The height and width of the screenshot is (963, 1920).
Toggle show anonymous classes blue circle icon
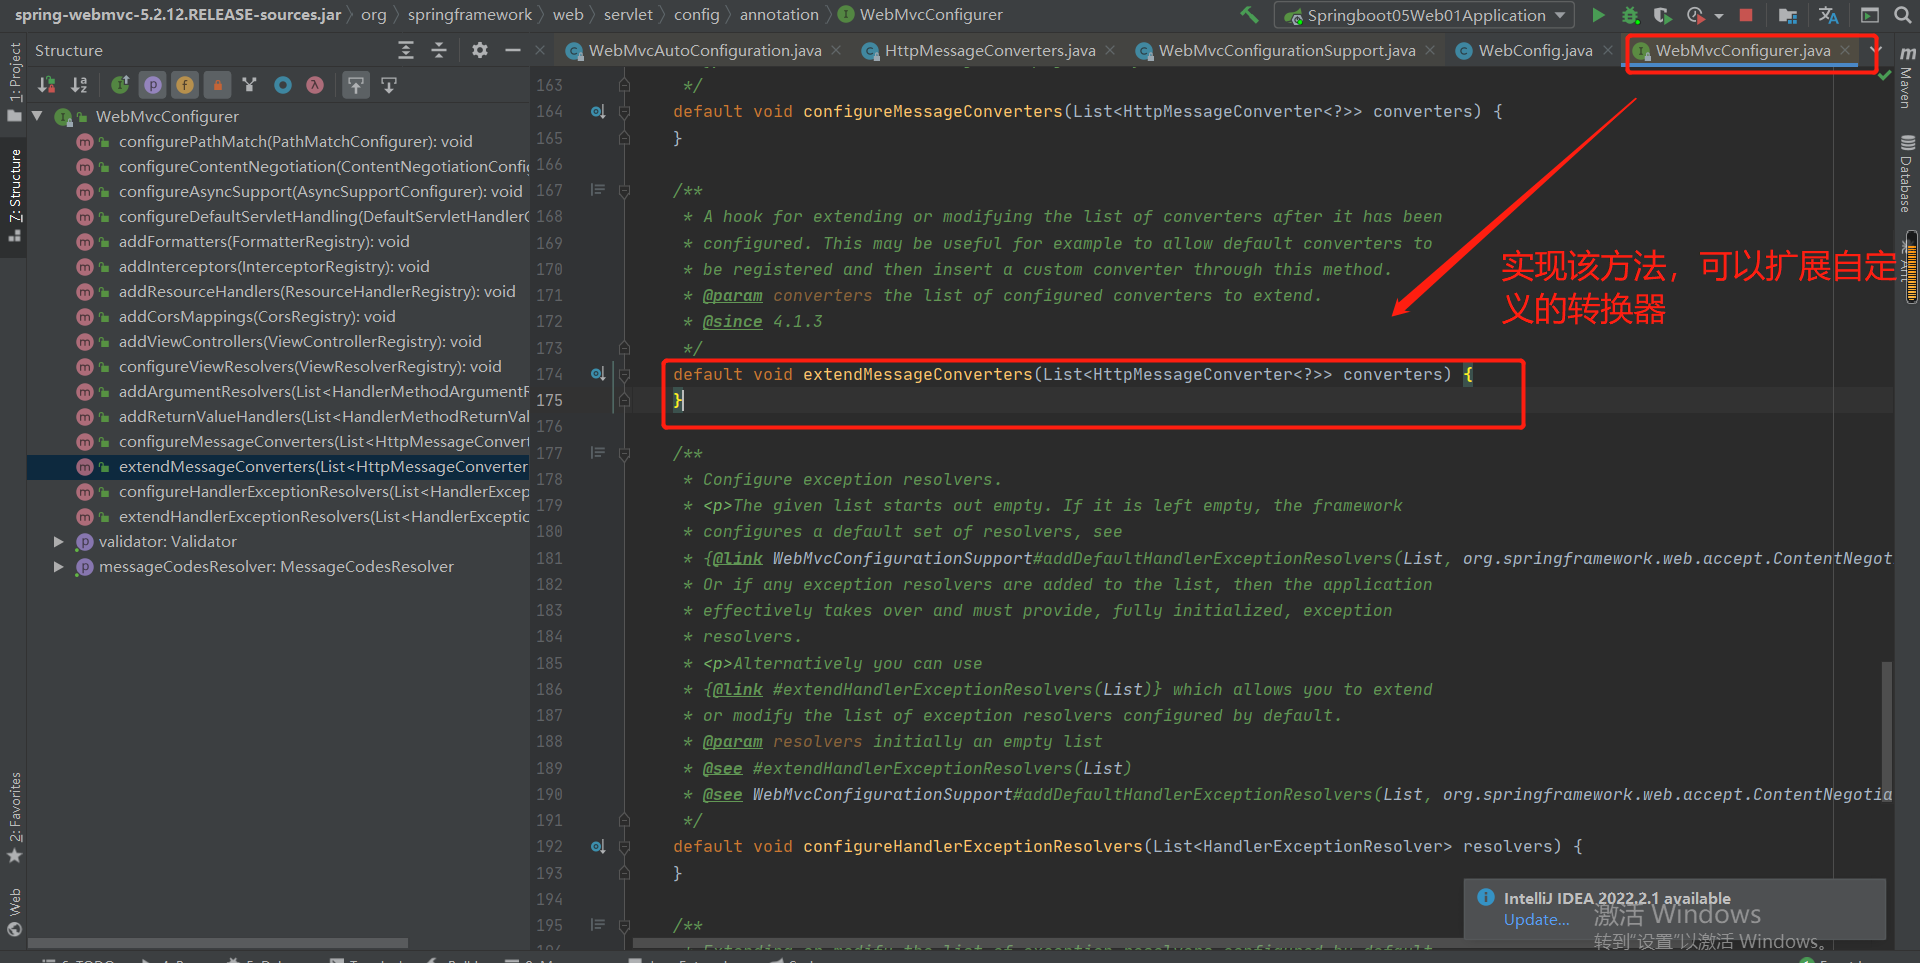pyautogui.click(x=283, y=85)
